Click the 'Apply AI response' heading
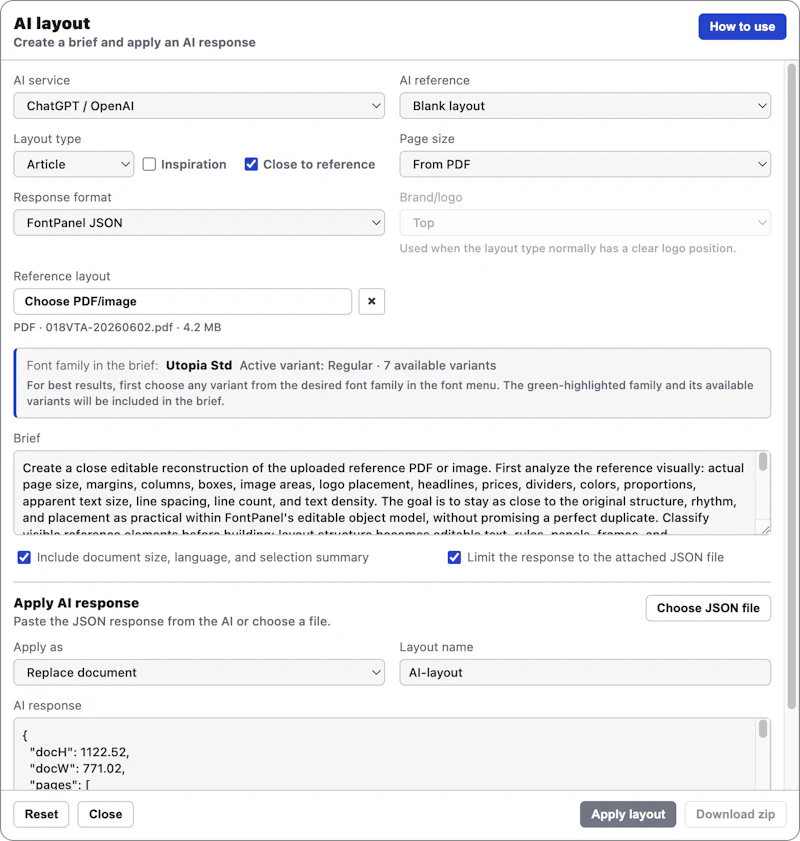The height and width of the screenshot is (841, 800). (x=76, y=603)
